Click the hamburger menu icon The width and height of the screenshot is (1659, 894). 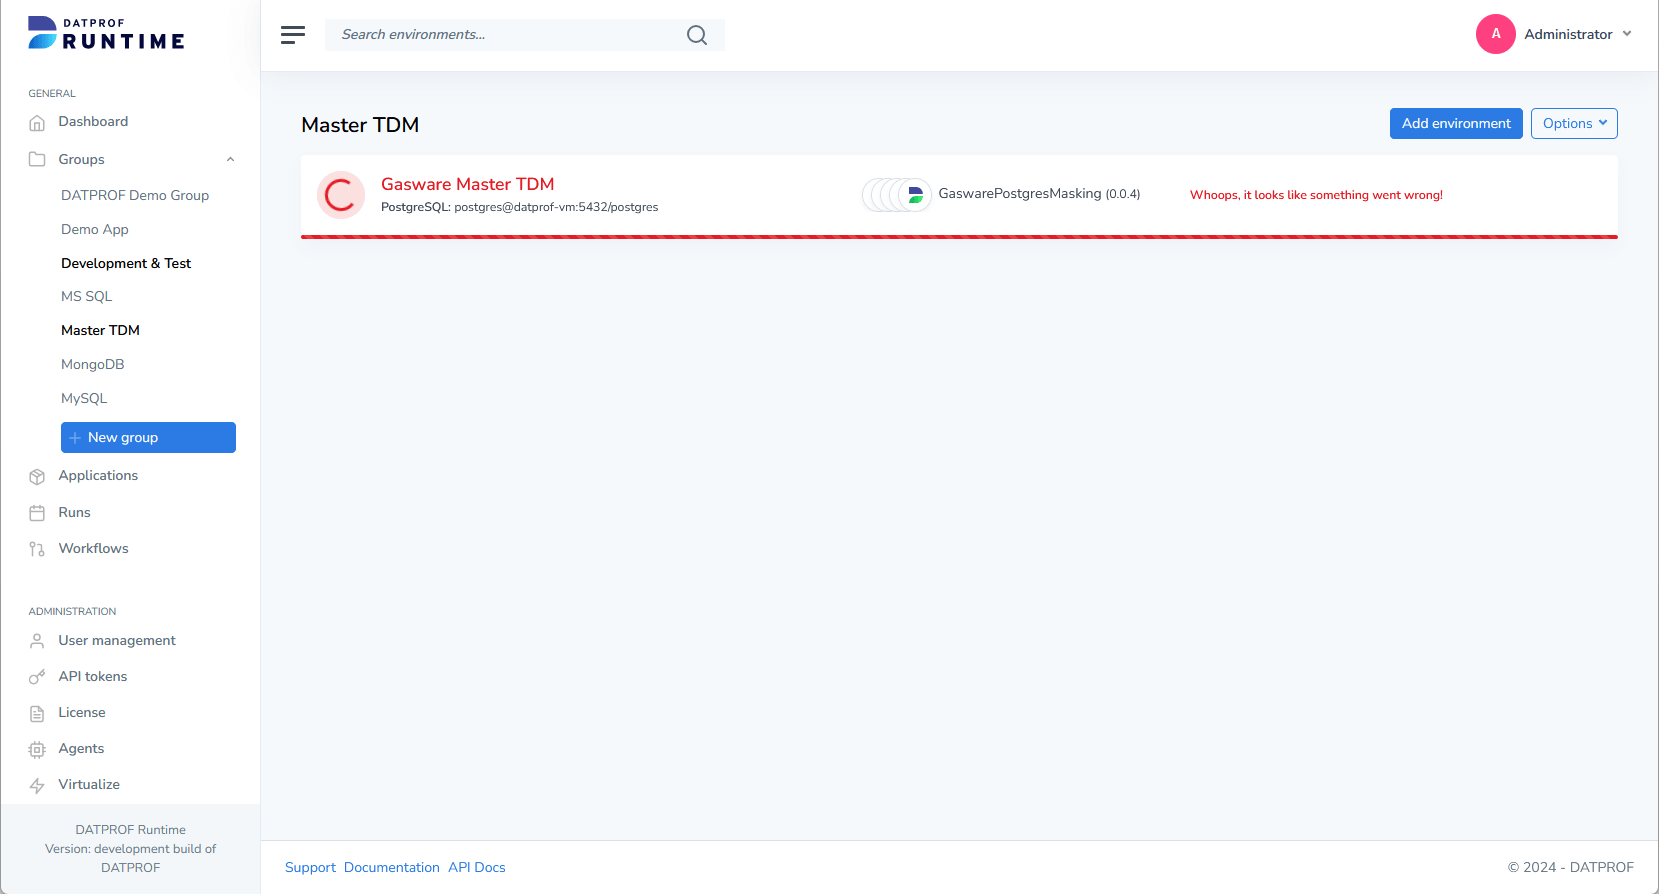pyautogui.click(x=292, y=35)
